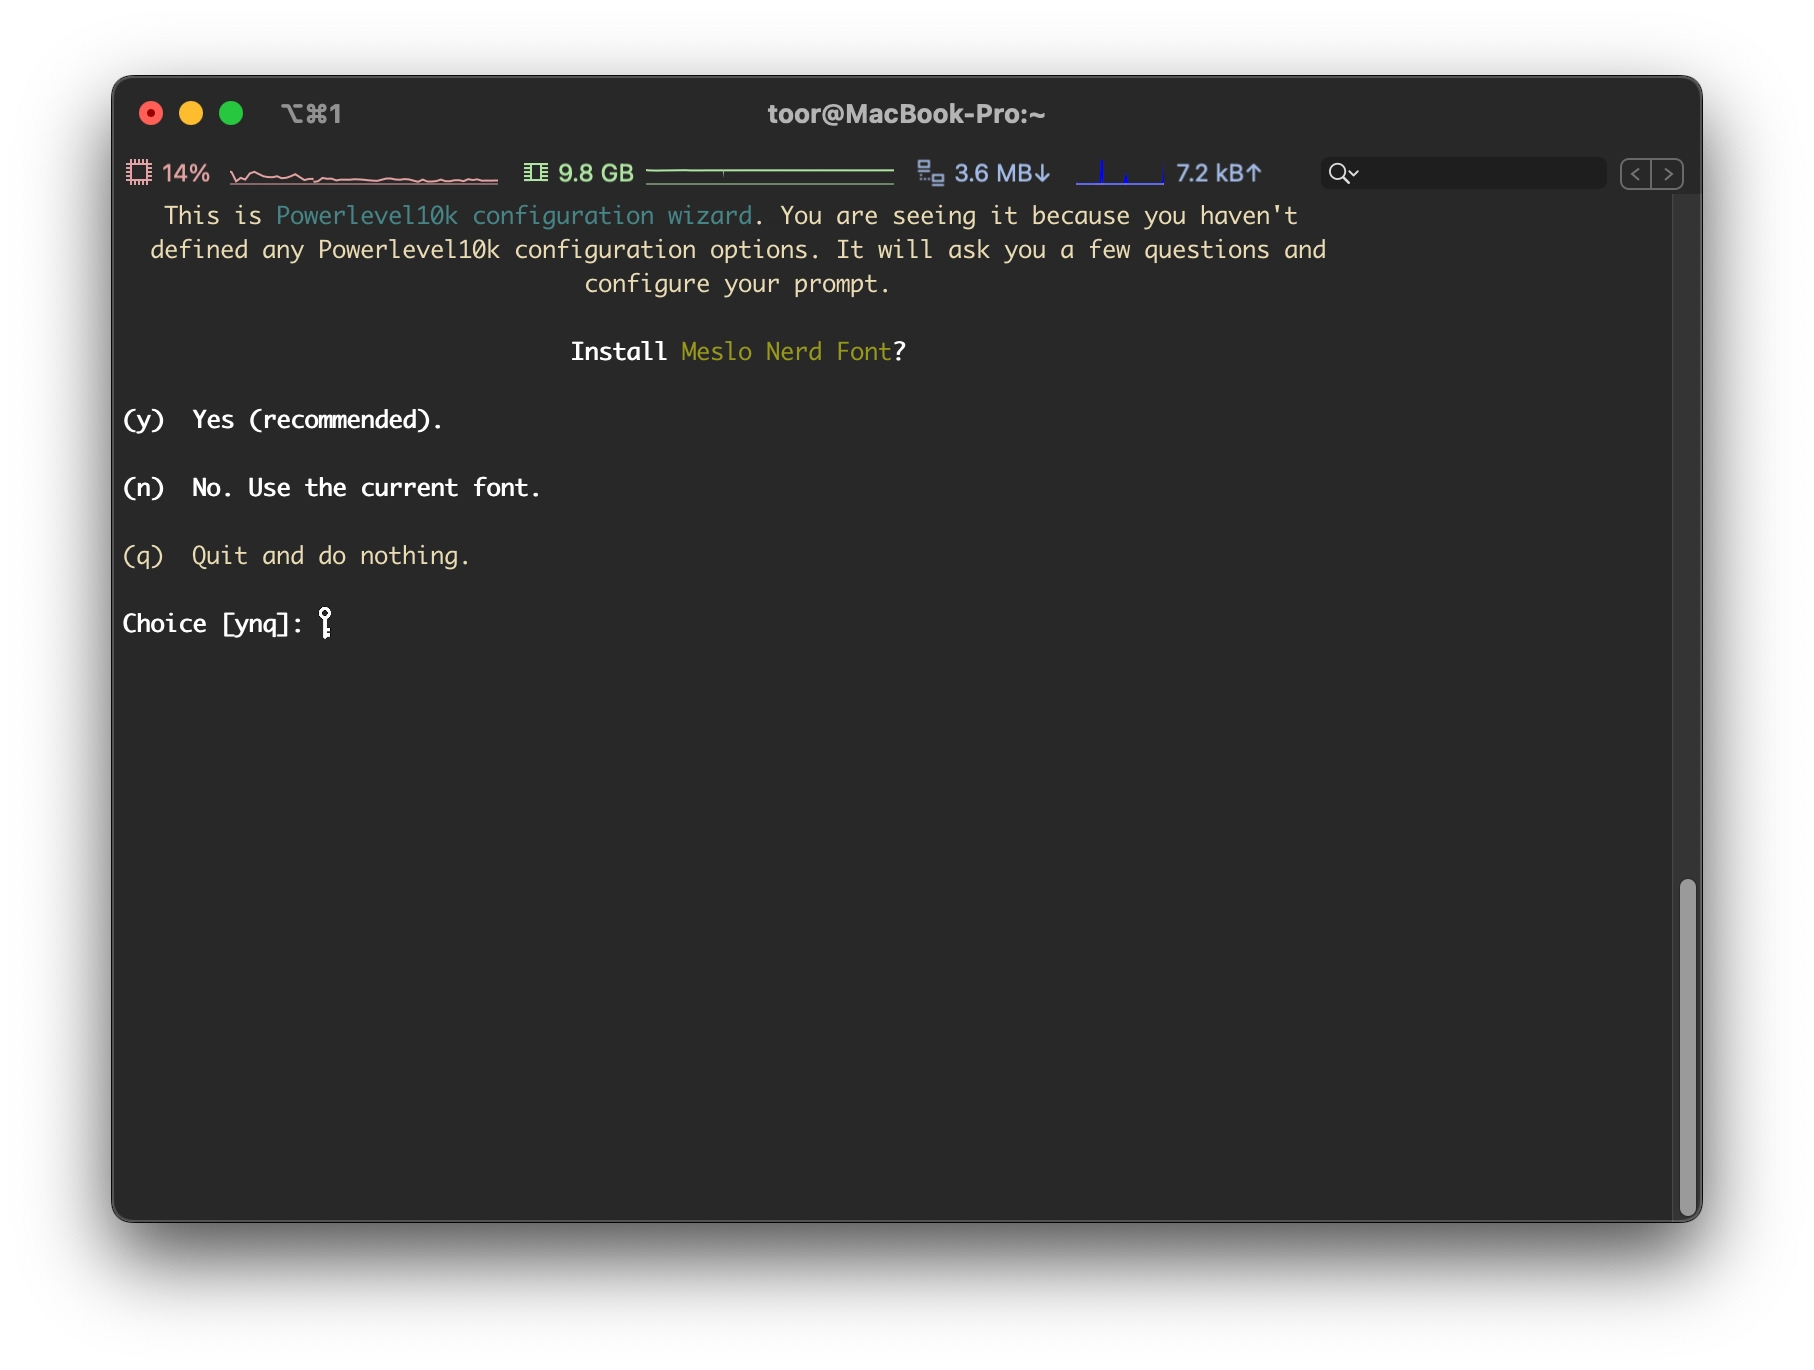Click '(n) No. Use the current font.' line
1814x1370 pixels.
(x=331, y=488)
